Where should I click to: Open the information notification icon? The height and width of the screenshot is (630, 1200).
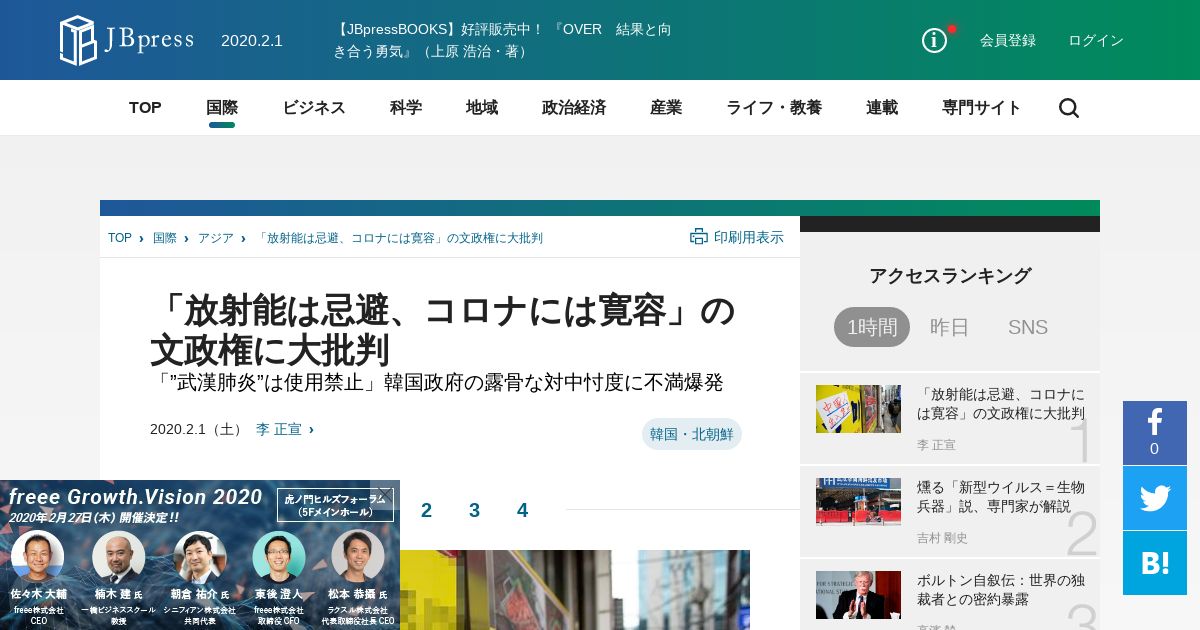click(x=935, y=40)
